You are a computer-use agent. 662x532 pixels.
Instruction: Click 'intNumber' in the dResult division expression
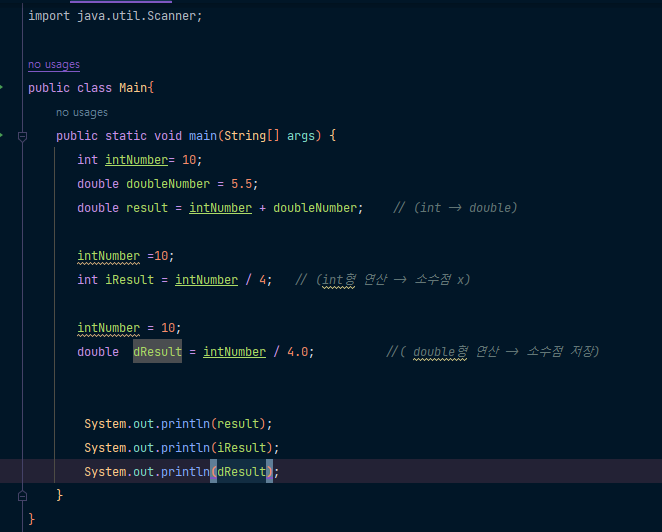(234, 352)
